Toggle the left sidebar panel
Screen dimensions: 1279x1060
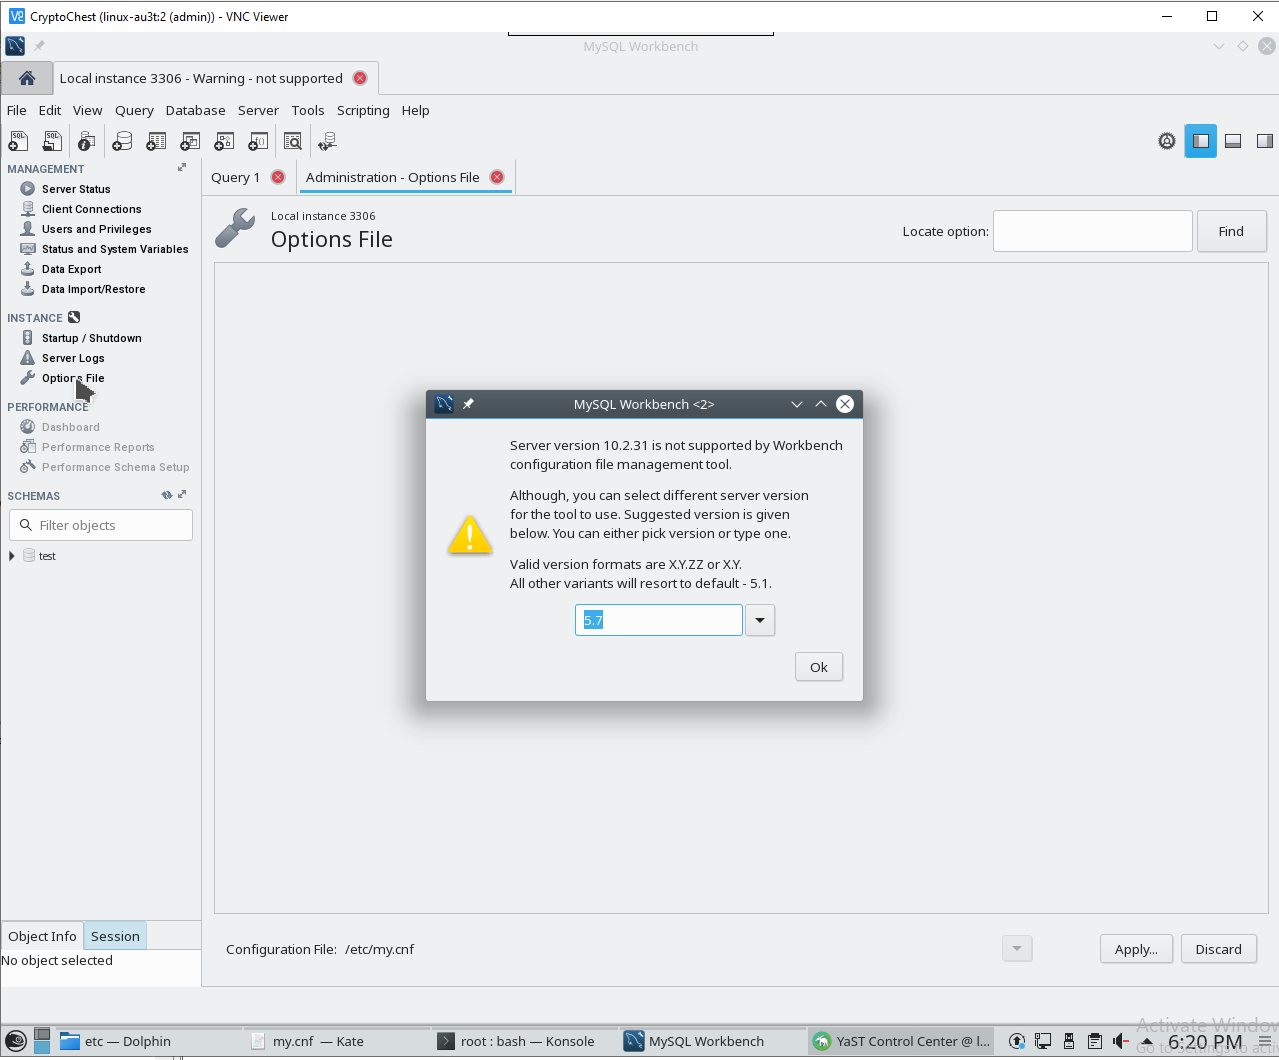click(x=1201, y=141)
